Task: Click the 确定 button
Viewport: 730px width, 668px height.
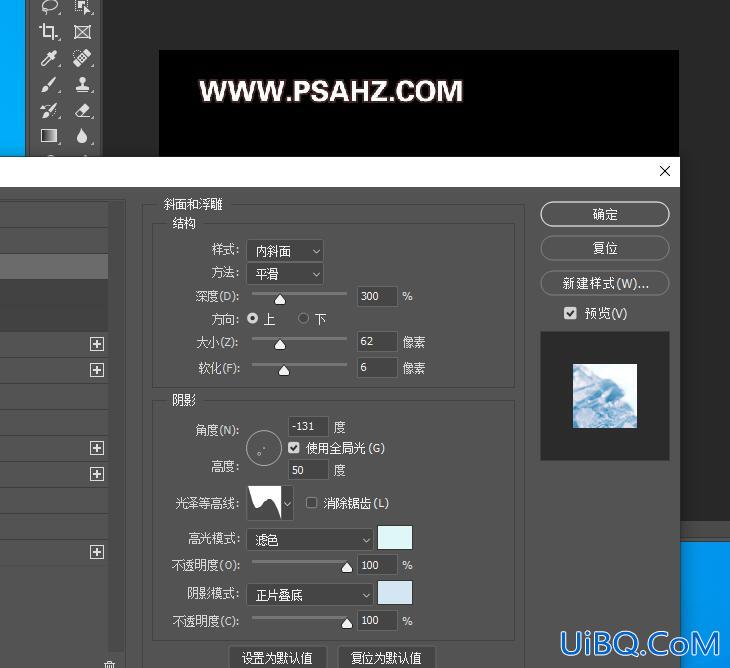Action: (x=605, y=214)
